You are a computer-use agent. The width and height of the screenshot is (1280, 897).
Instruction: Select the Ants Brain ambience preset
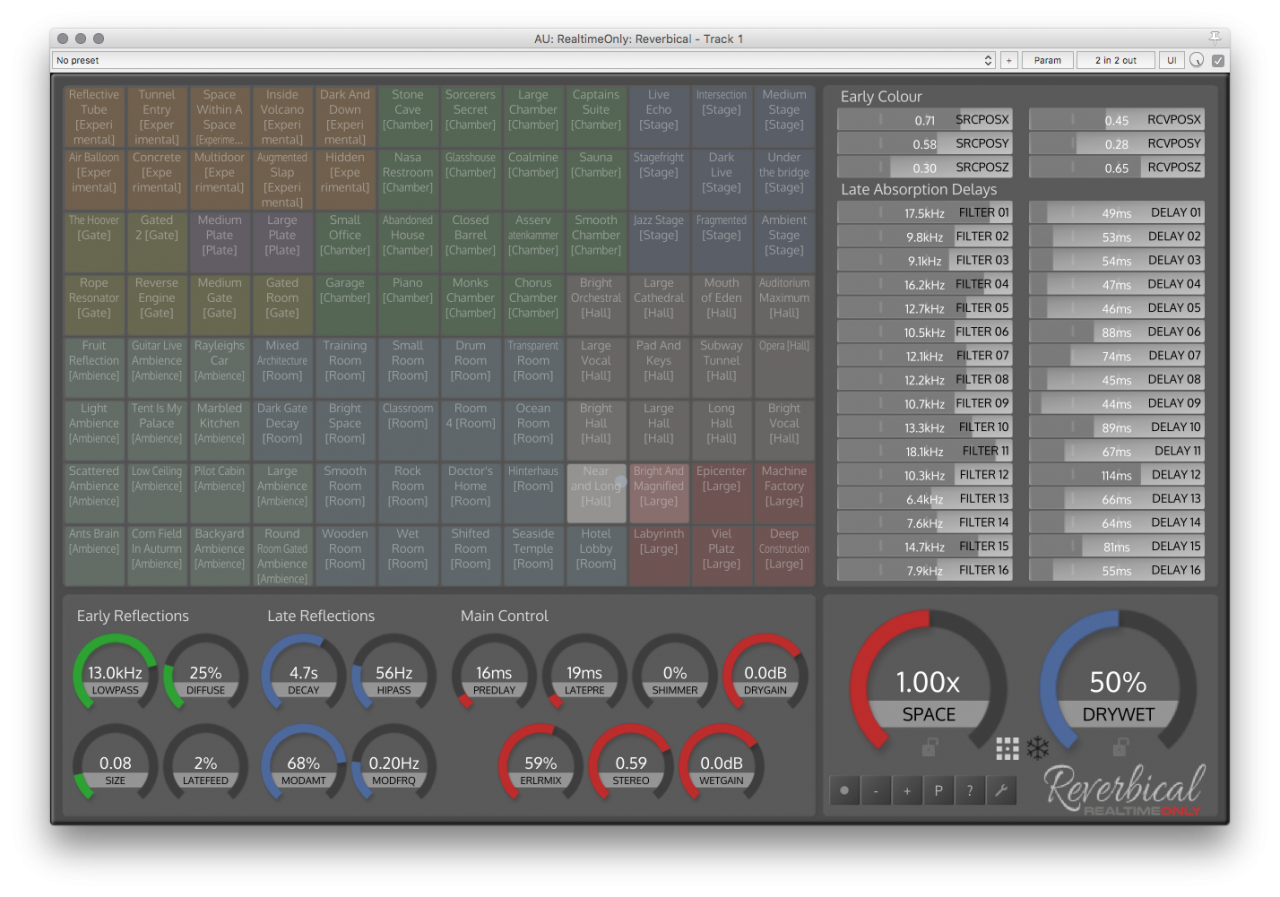click(94, 556)
